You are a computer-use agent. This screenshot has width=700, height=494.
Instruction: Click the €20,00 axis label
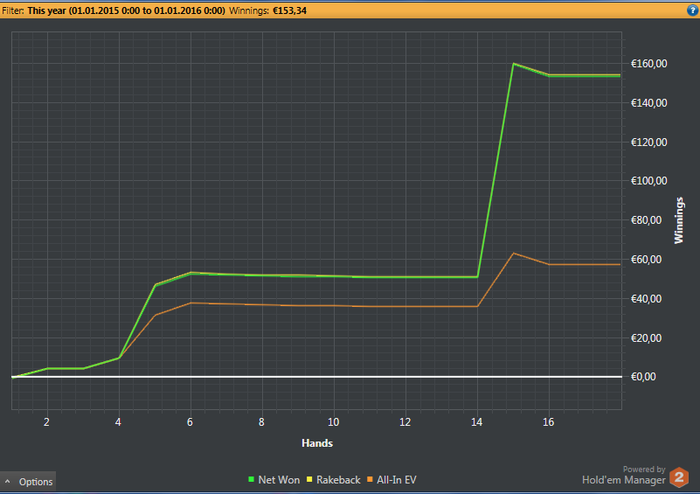pos(646,338)
